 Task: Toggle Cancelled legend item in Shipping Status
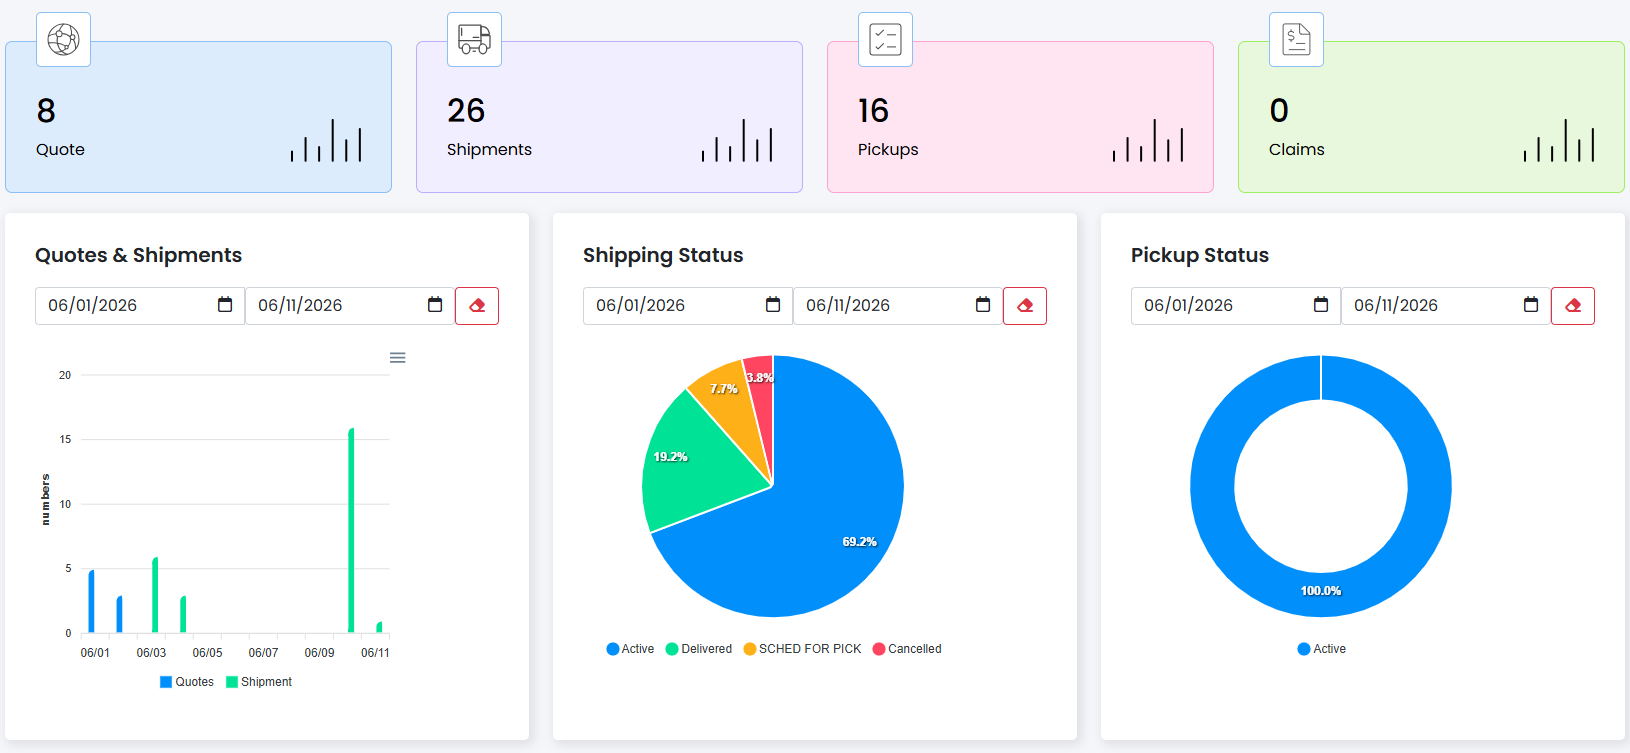907,649
